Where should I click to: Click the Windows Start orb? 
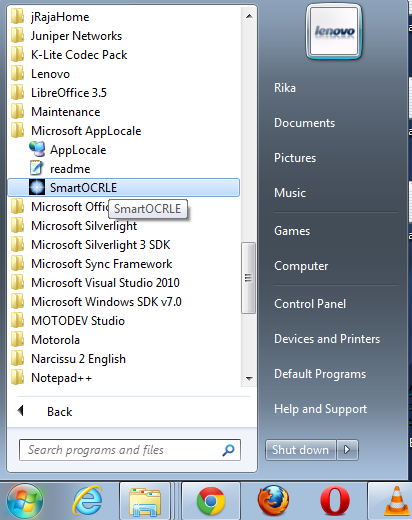[x=25, y=501]
